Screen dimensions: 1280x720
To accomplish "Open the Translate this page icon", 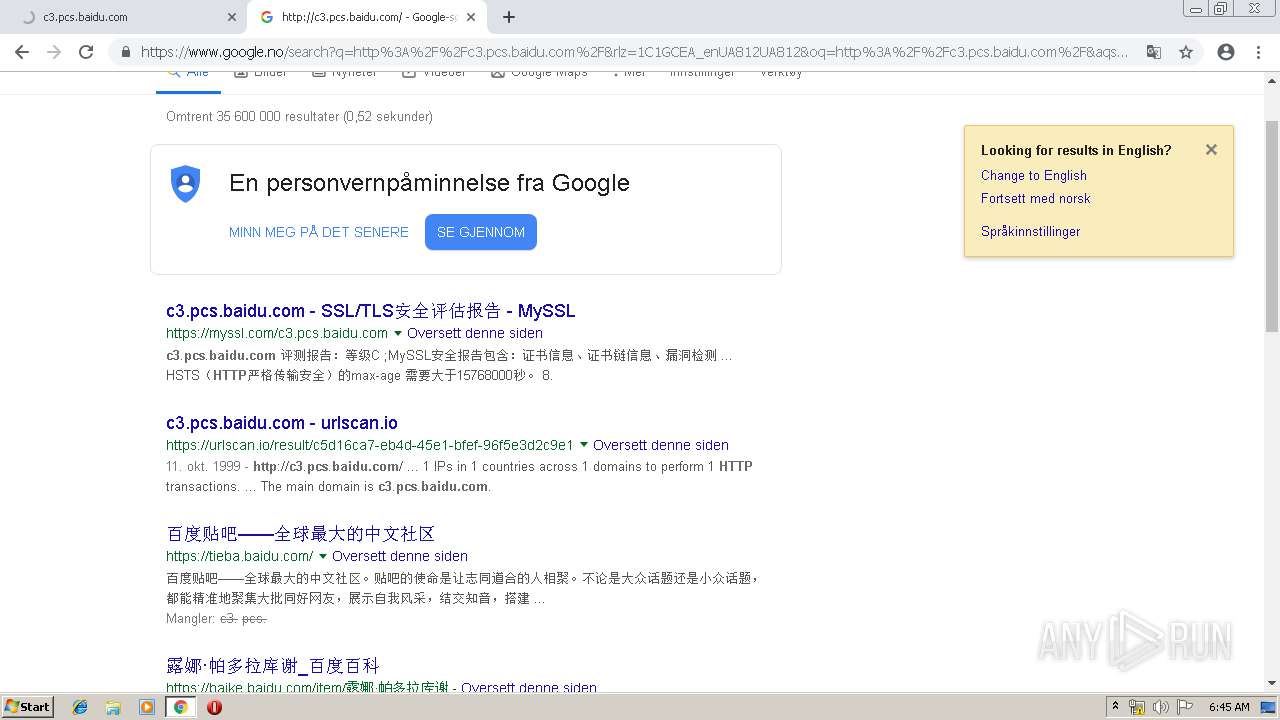I will [1154, 52].
